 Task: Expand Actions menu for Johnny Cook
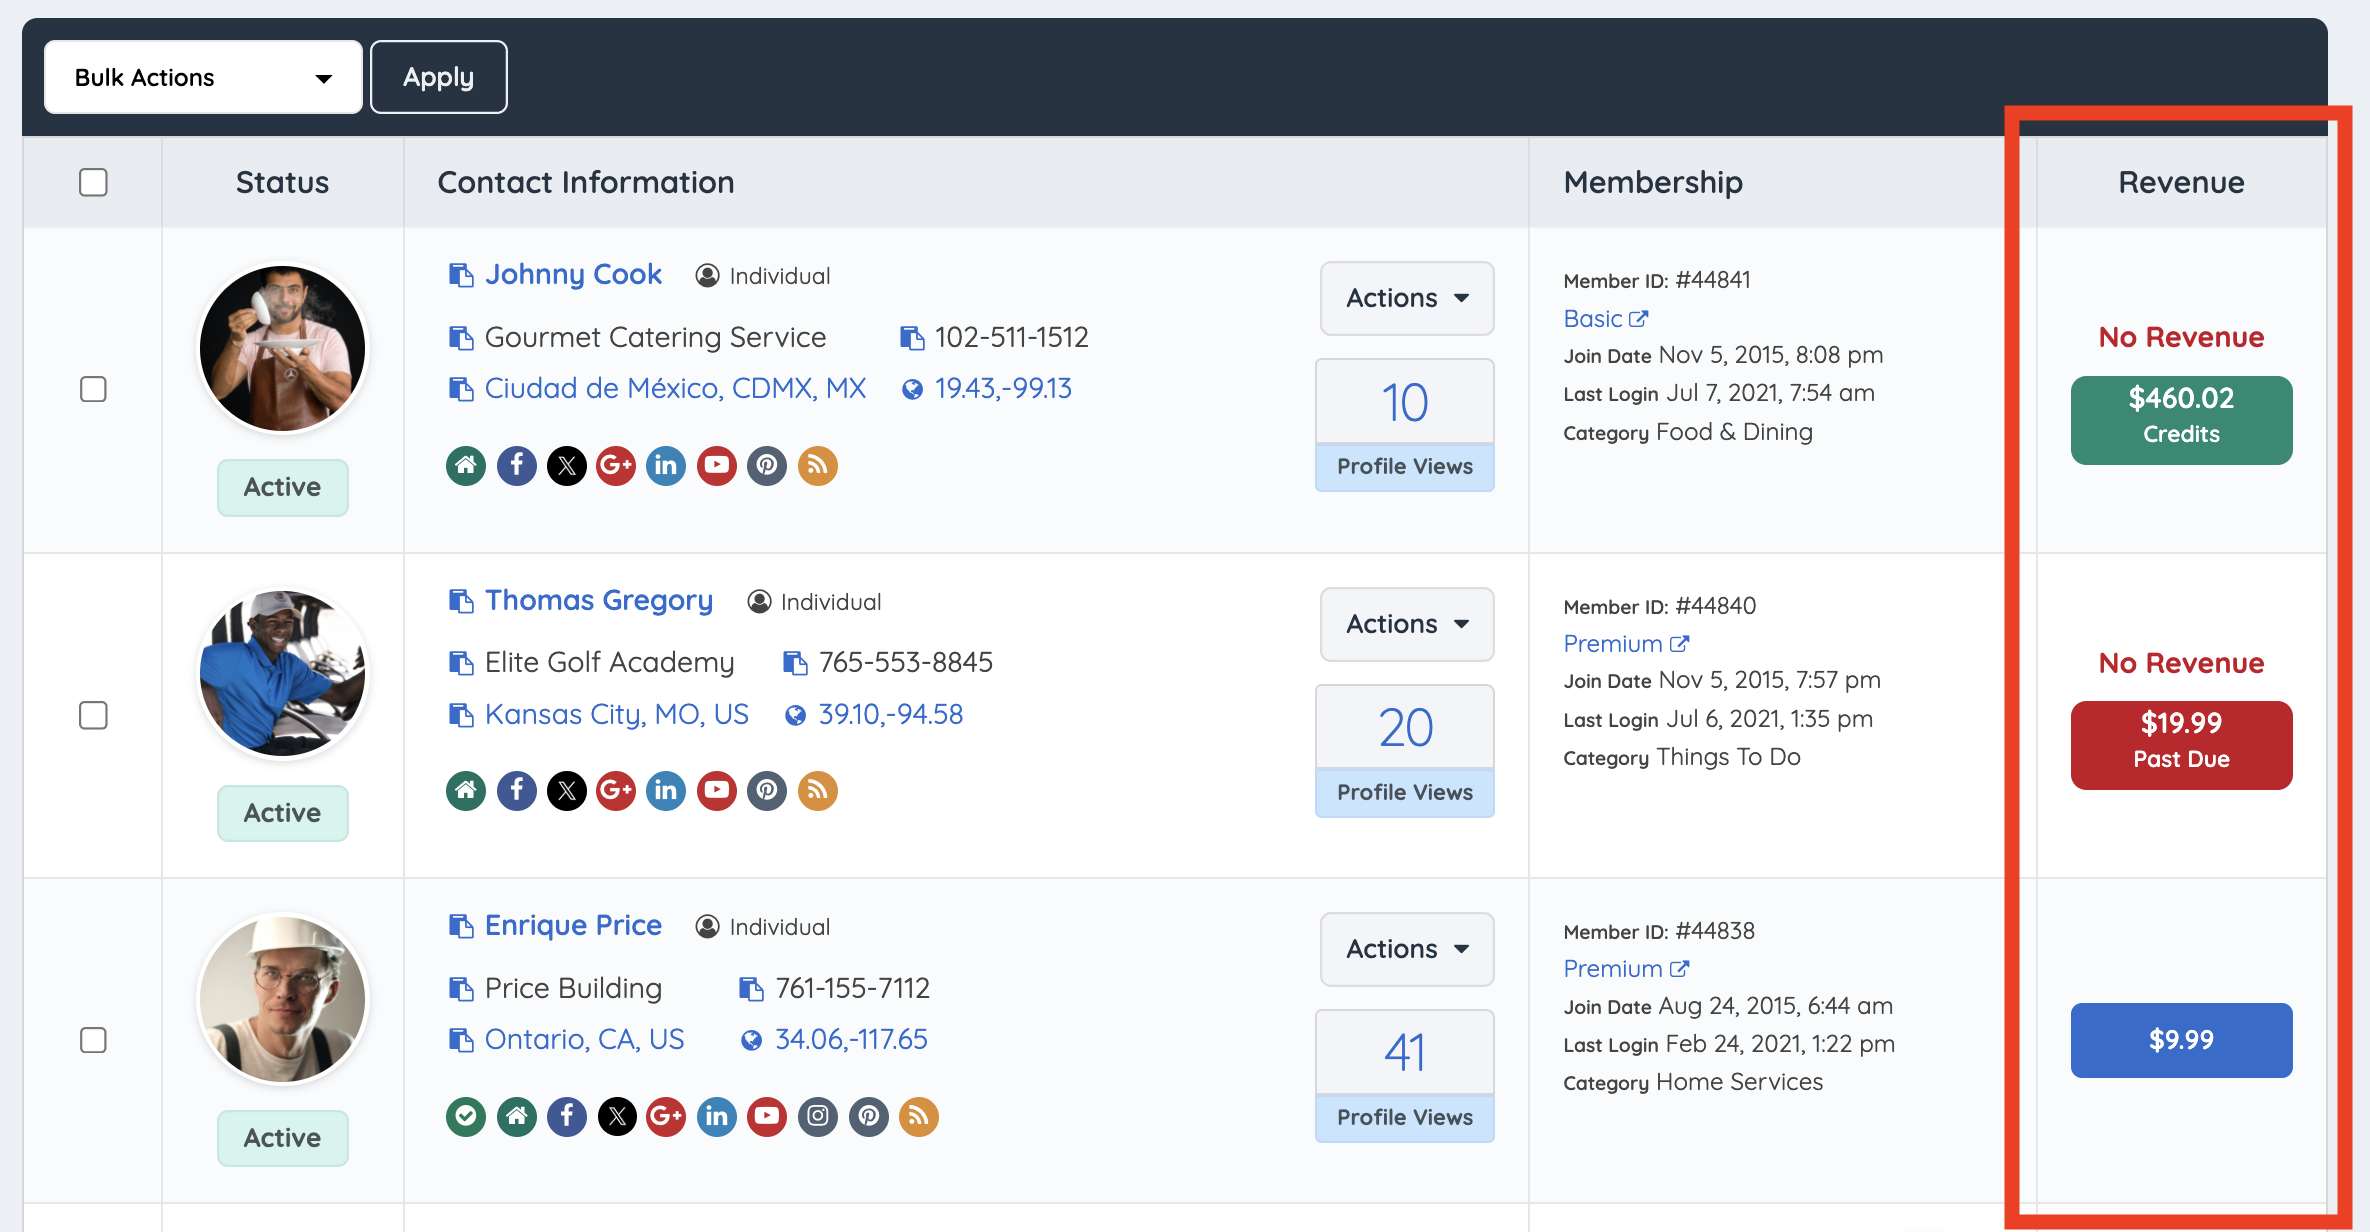click(1406, 298)
